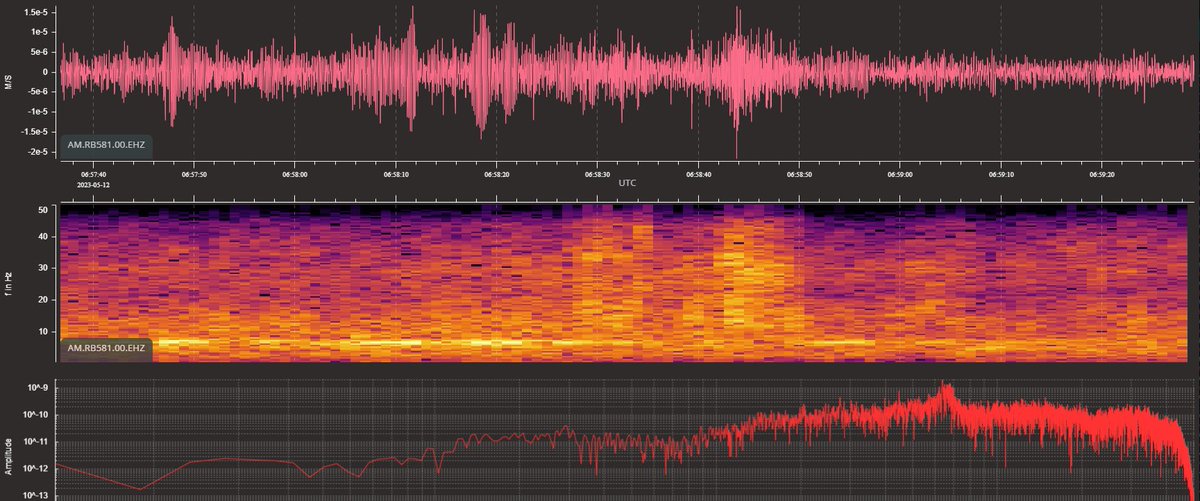Select the 06:58:20 time tick label

[x=497, y=173]
